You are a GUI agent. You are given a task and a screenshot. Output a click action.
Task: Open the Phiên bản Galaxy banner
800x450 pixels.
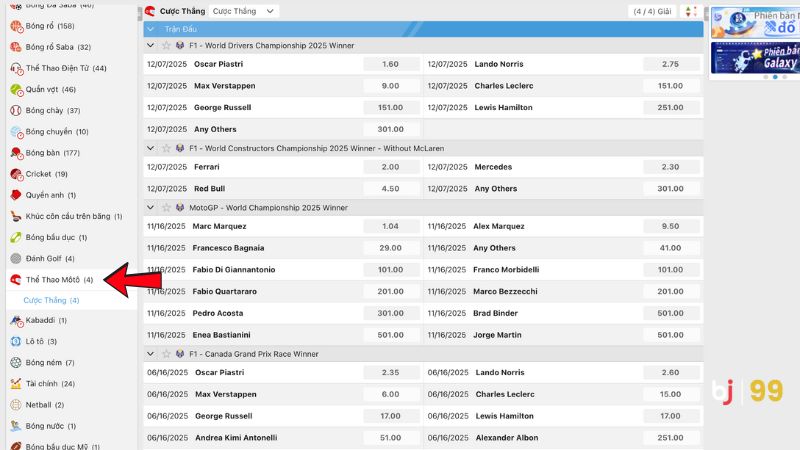coord(756,58)
